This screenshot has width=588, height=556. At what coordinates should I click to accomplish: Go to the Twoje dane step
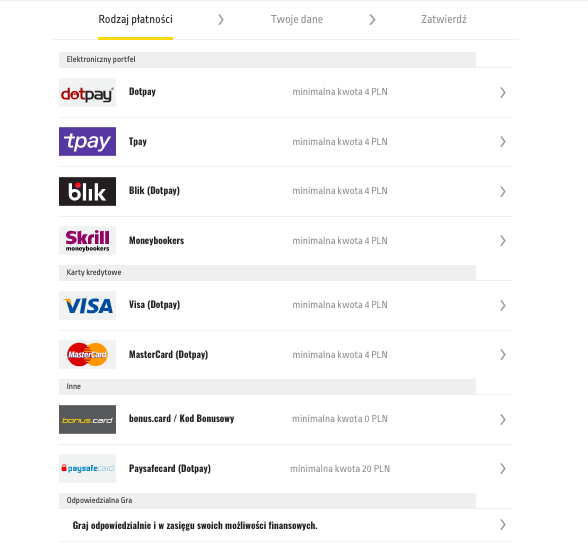coord(297,19)
